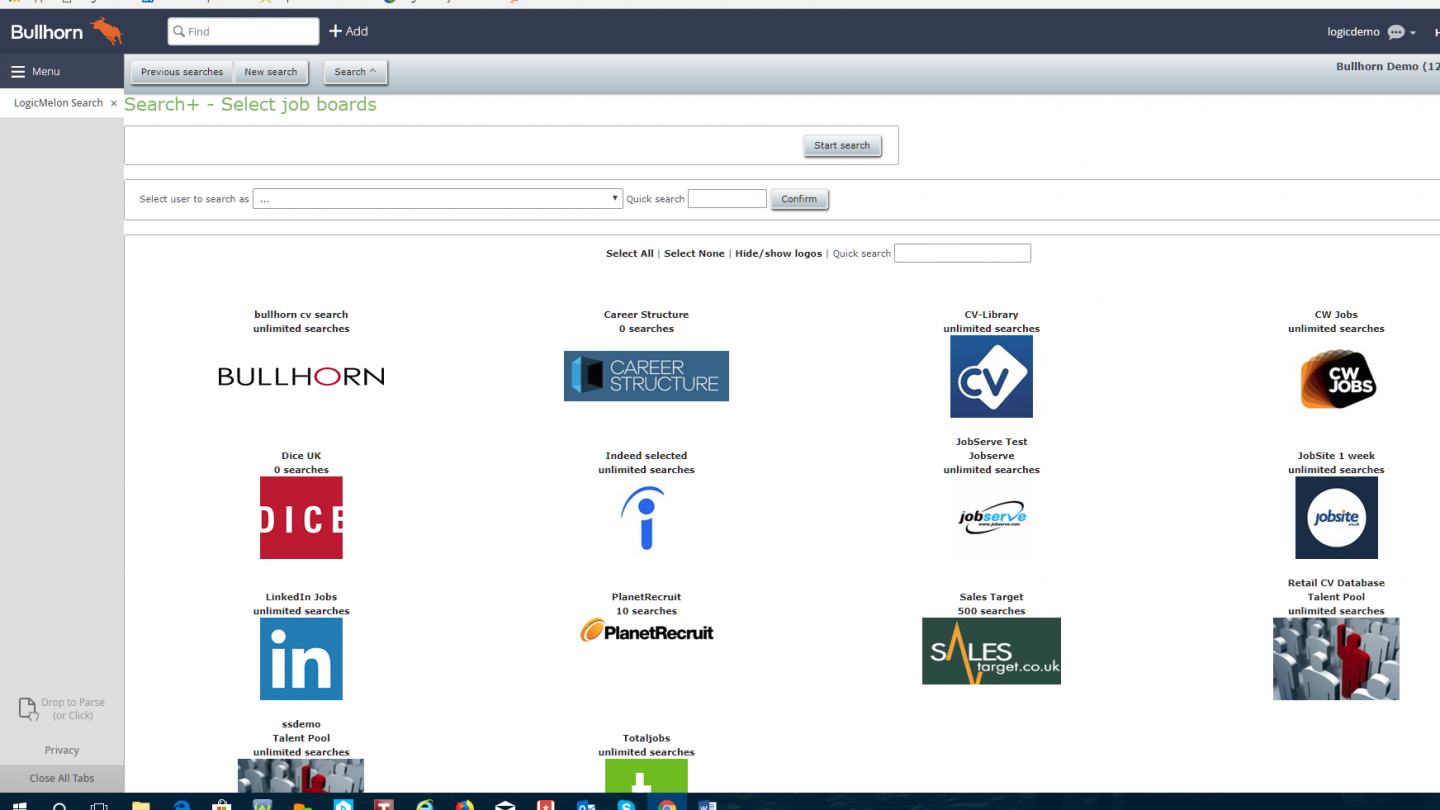Click the 'ssdemo' label
The image size is (1440, 810).
click(301, 724)
